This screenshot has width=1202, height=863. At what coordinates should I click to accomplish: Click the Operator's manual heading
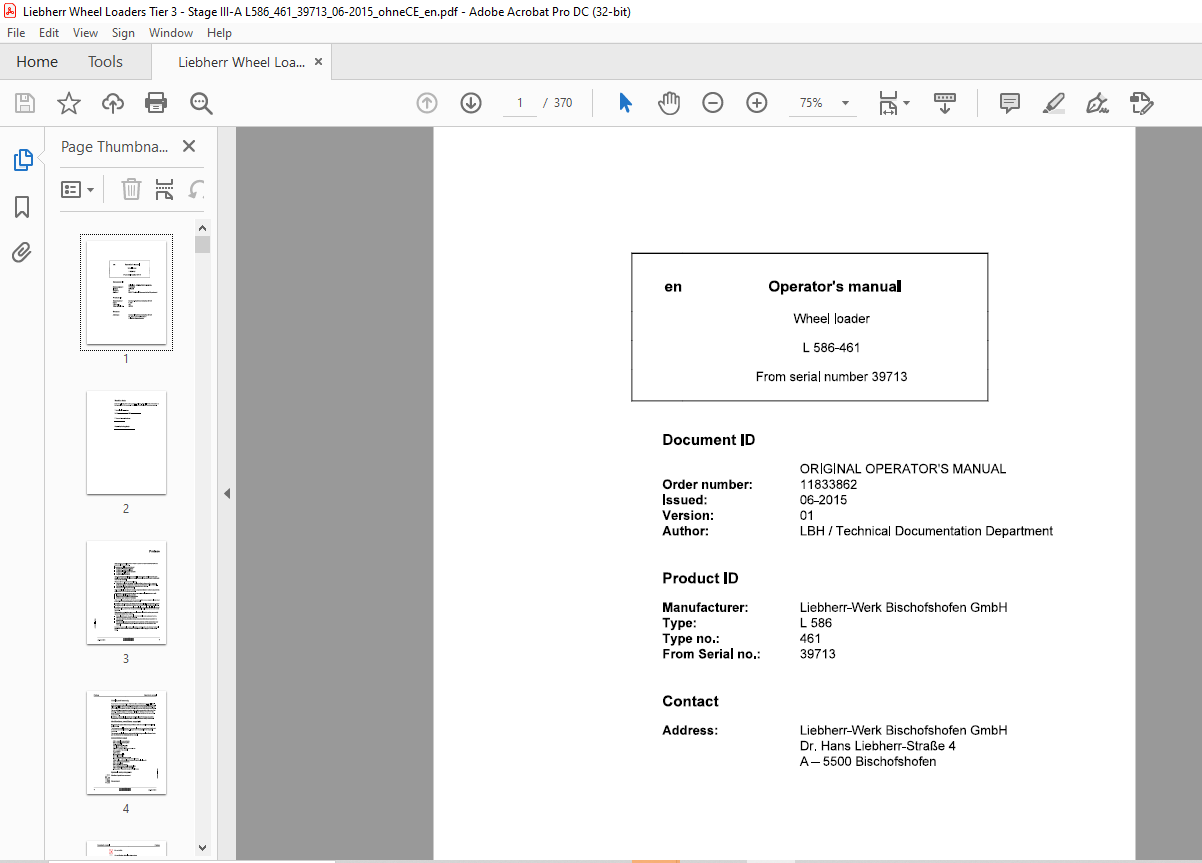835,287
